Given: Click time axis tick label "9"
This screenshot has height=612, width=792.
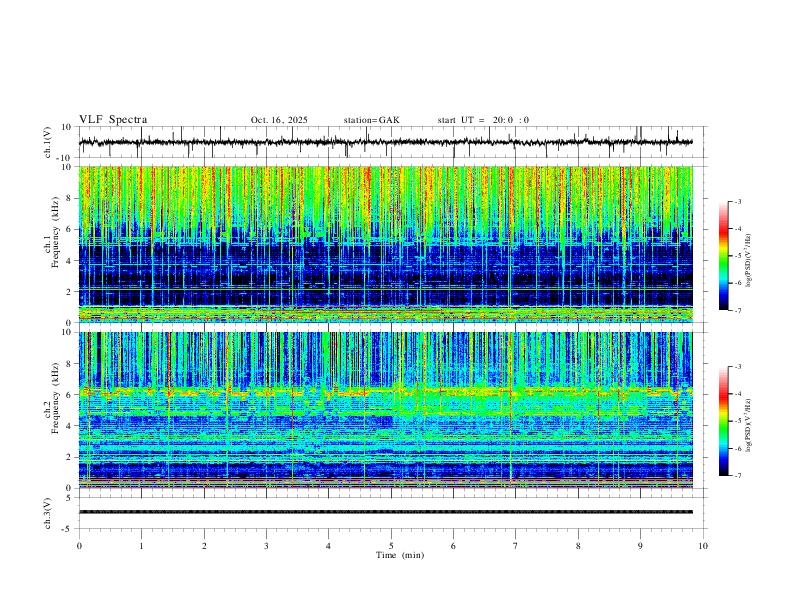Looking at the screenshot, I should point(640,546).
